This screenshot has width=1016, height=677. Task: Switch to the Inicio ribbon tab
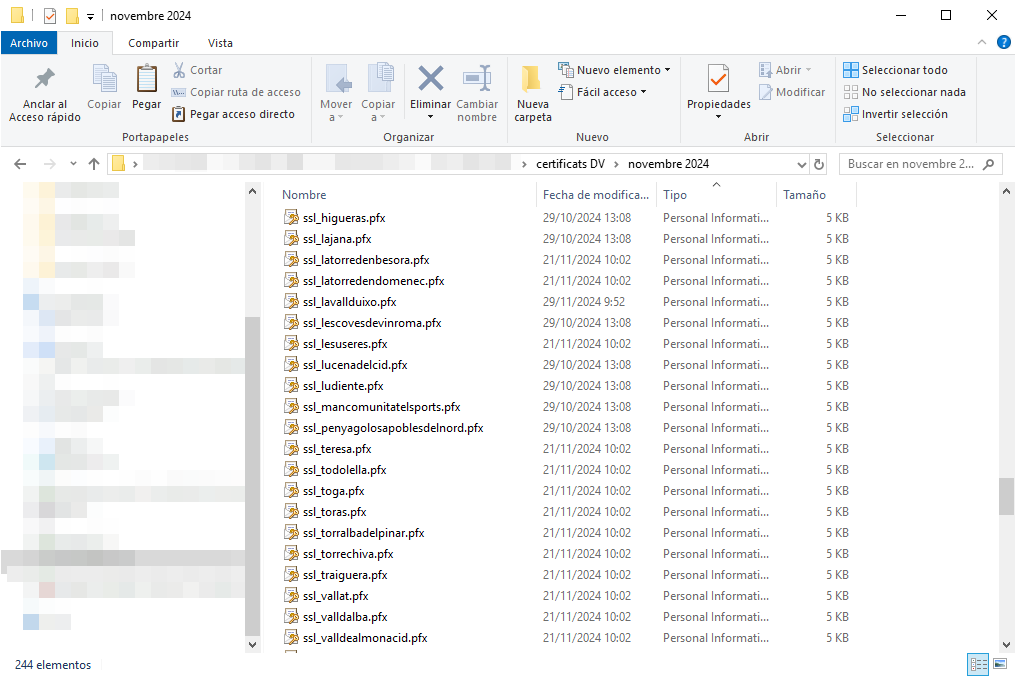click(x=85, y=43)
